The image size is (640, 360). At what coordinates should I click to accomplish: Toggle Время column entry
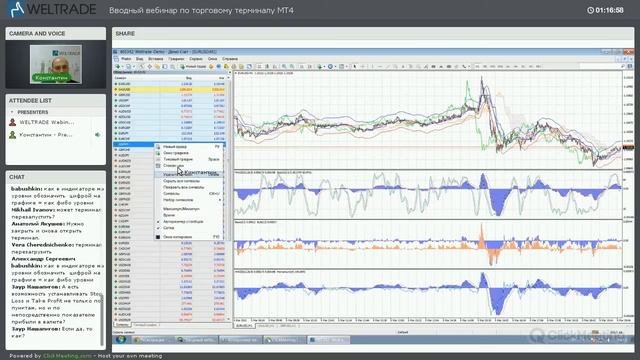(x=189, y=215)
